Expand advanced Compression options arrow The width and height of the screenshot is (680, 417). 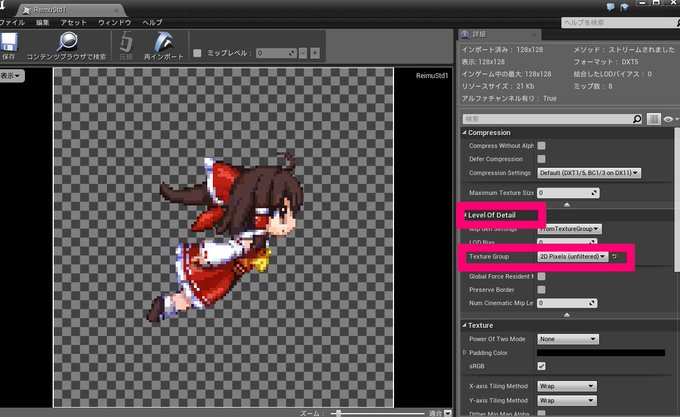566,204
